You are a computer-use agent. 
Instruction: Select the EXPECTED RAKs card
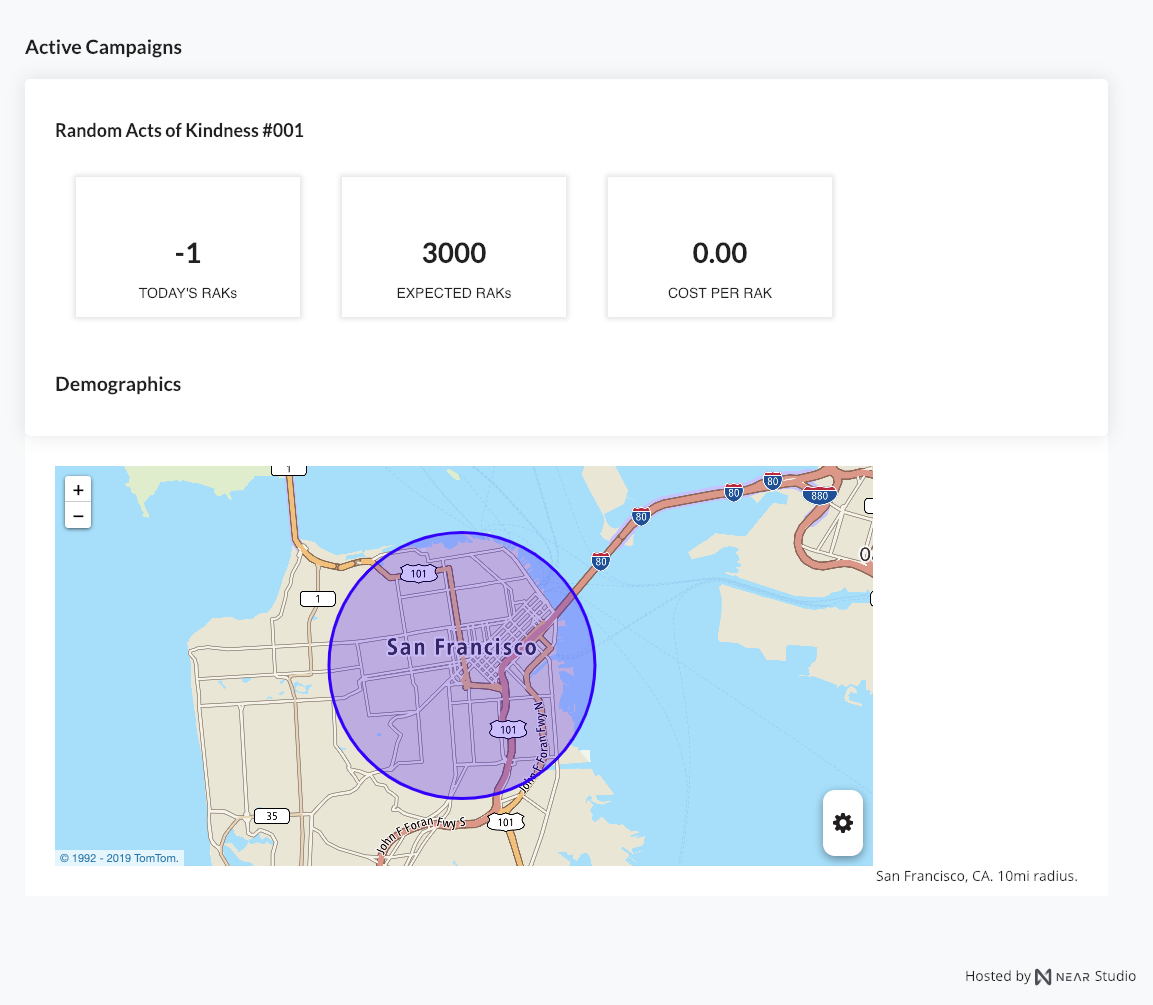click(454, 248)
